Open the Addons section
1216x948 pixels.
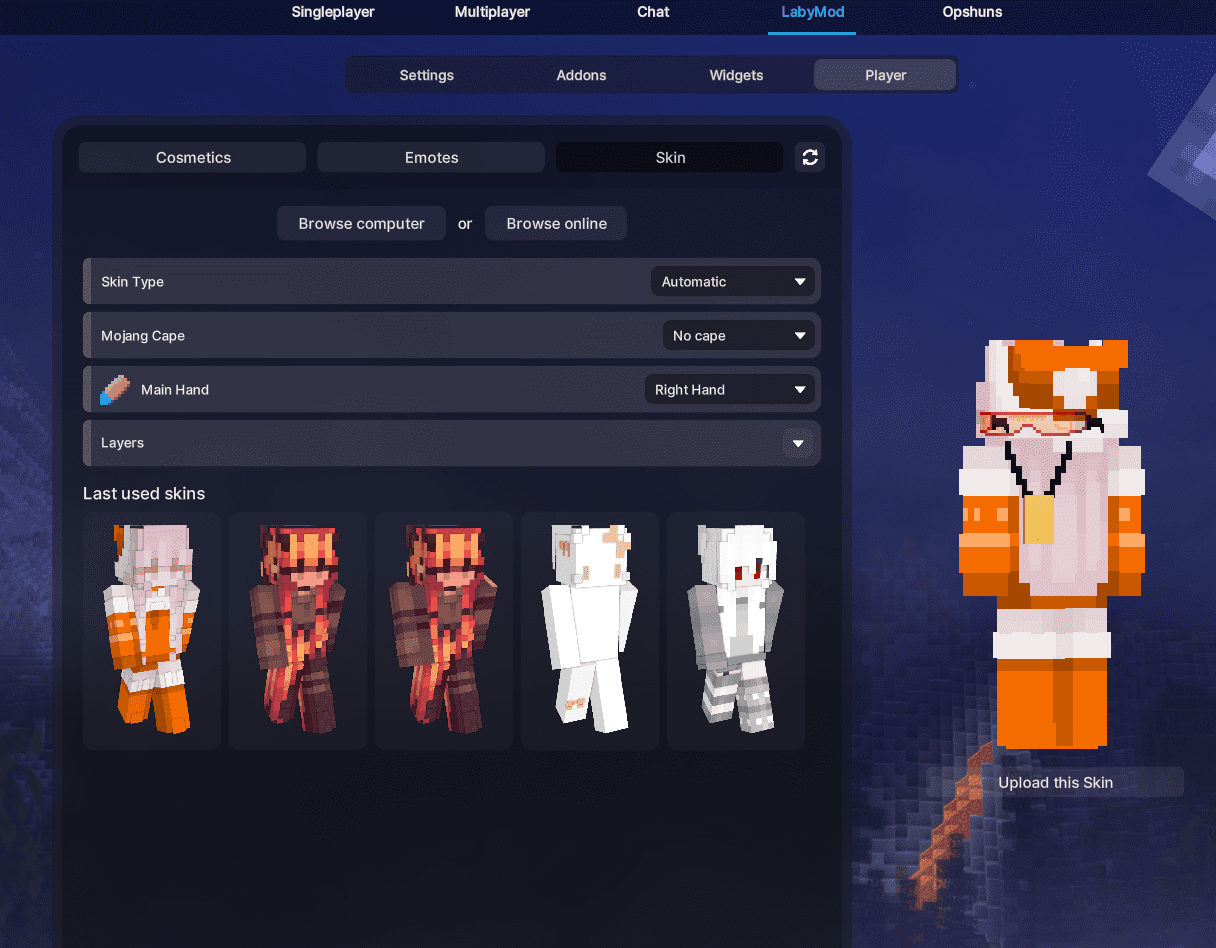[581, 75]
